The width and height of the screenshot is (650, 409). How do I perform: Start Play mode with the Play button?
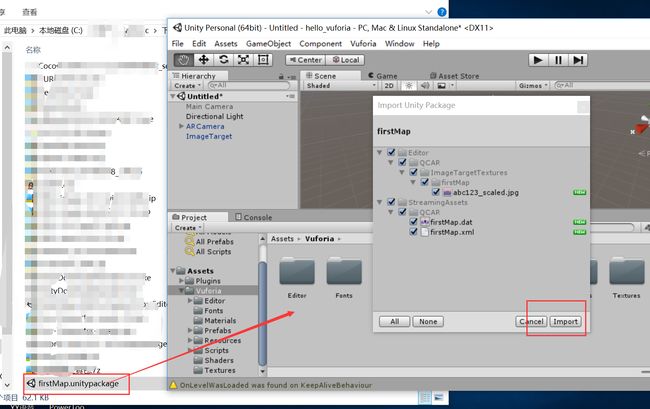(538, 60)
